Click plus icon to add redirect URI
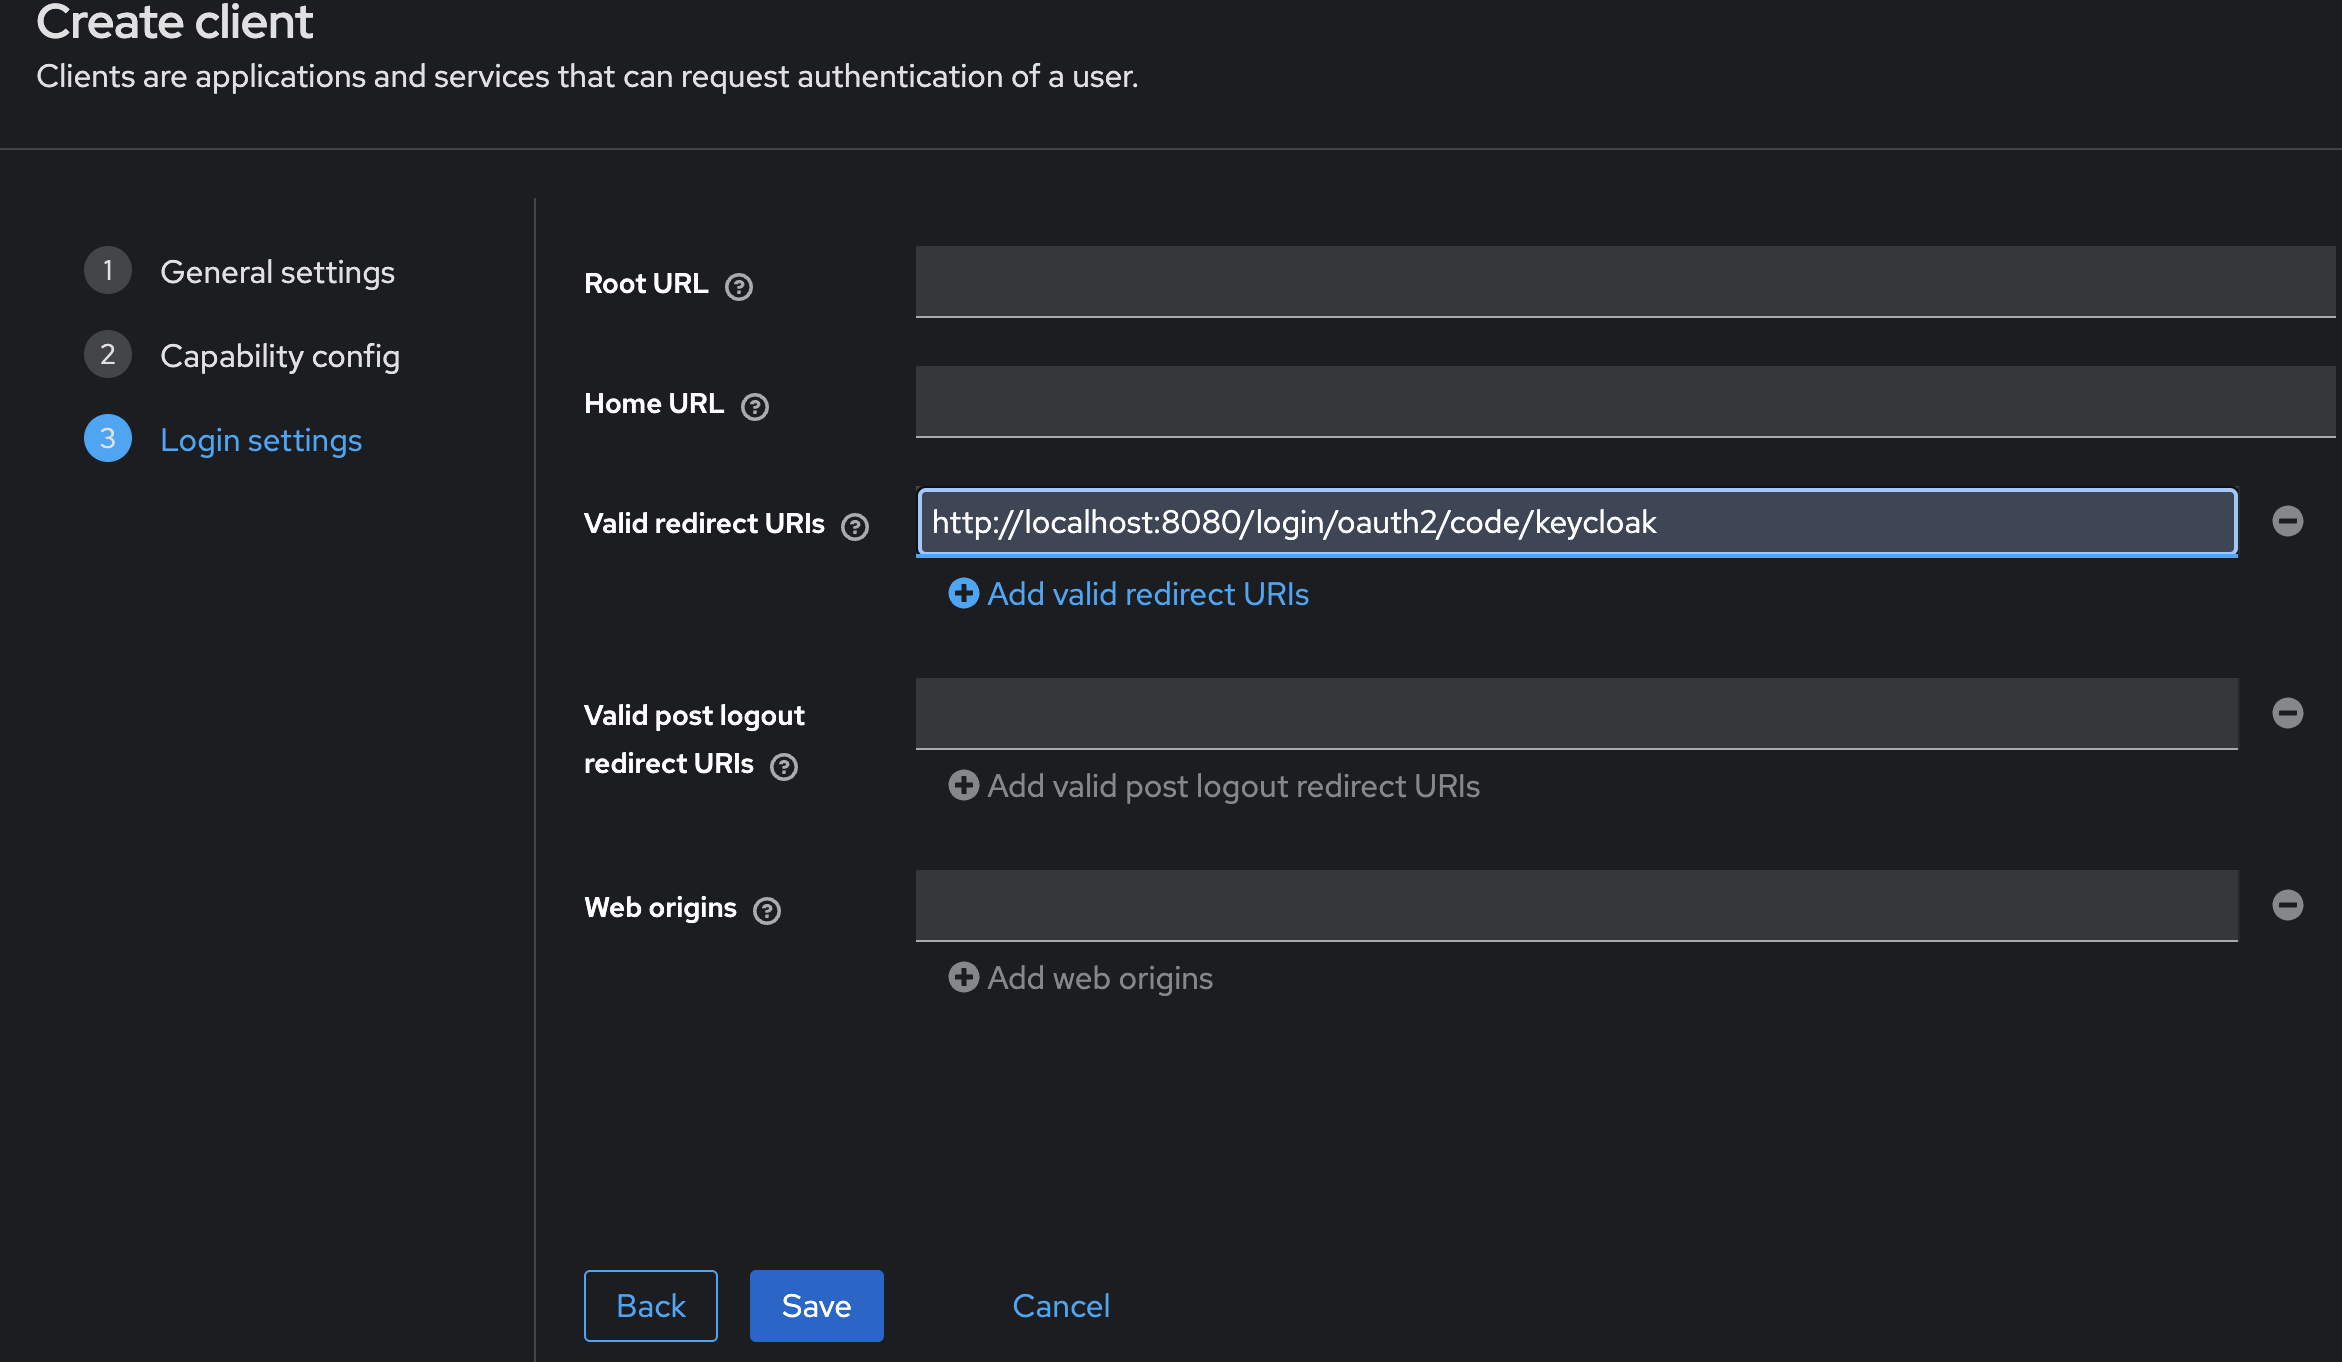The height and width of the screenshot is (1362, 2342). click(963, 593)
